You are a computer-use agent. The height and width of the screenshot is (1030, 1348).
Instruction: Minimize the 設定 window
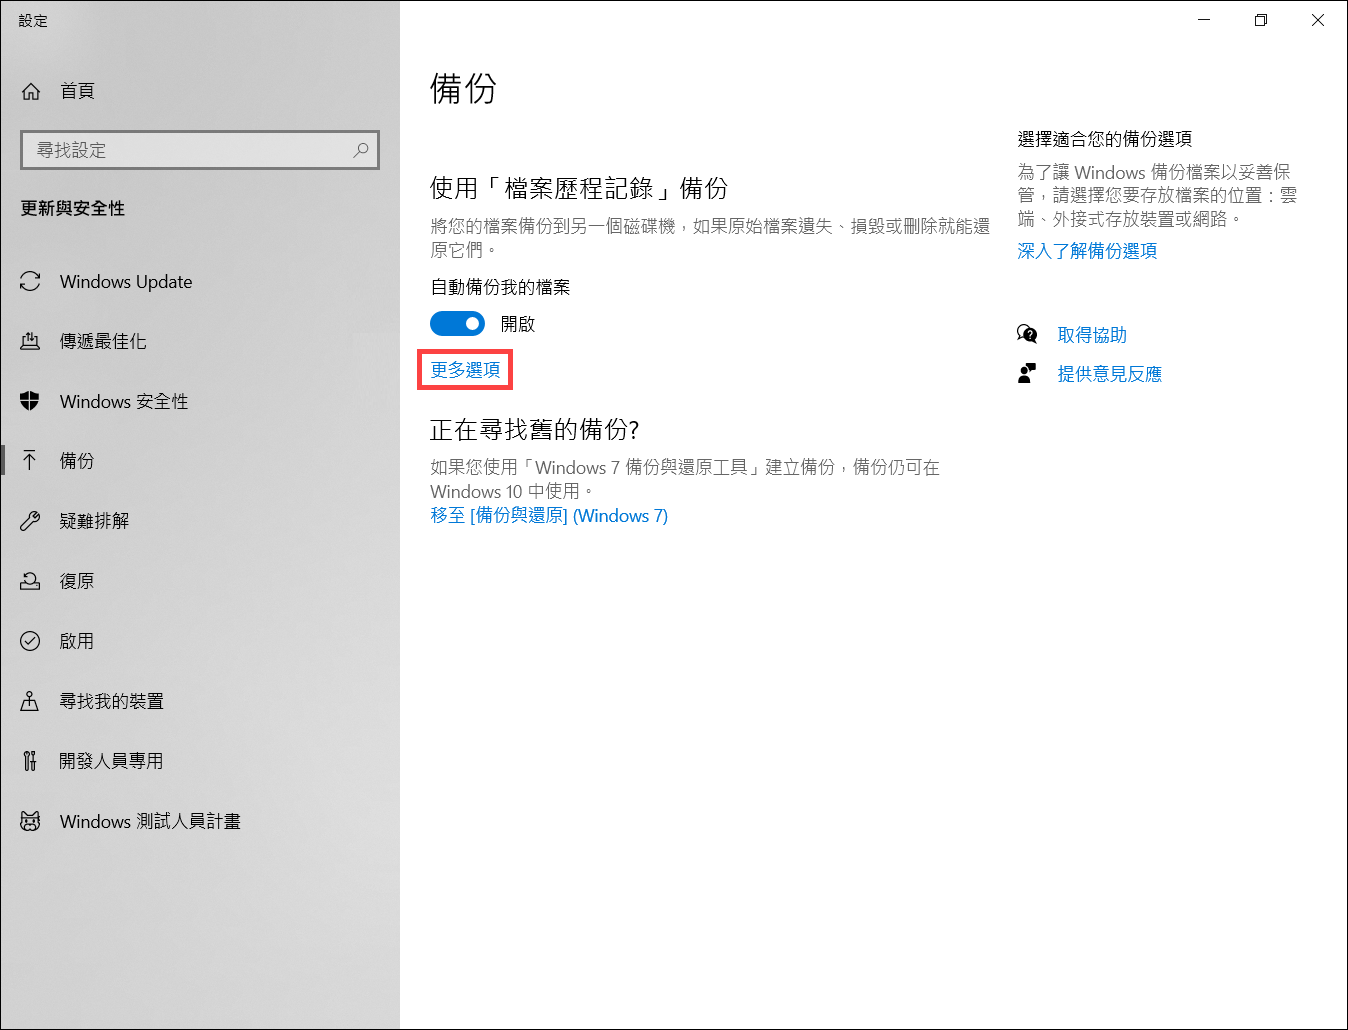click(1204, 20)
